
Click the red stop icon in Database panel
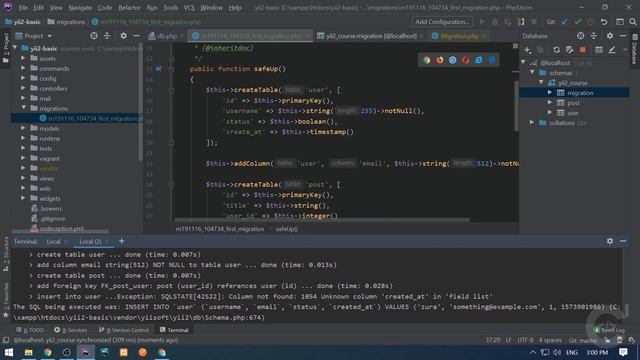582,50
